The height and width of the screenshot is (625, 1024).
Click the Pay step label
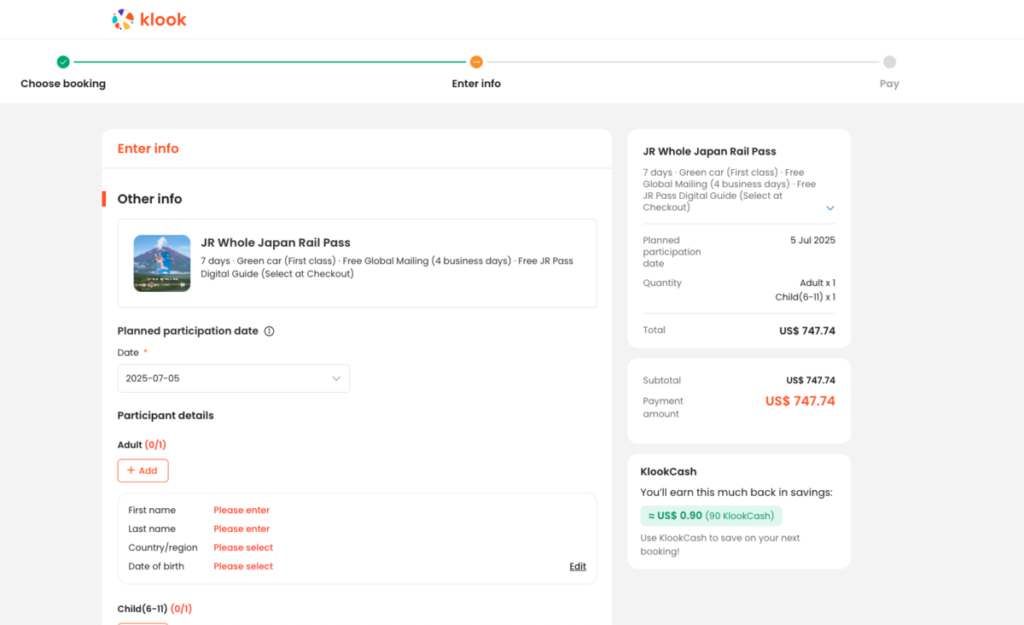[x=889, y=84]
